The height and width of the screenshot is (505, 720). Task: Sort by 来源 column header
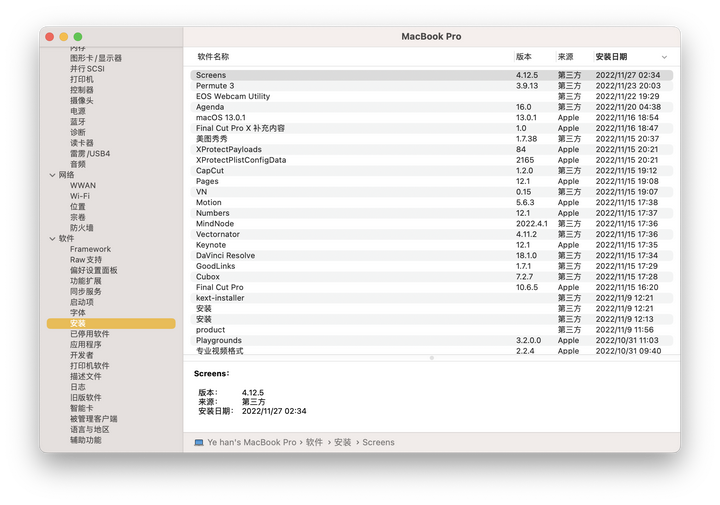pos(565,57)
